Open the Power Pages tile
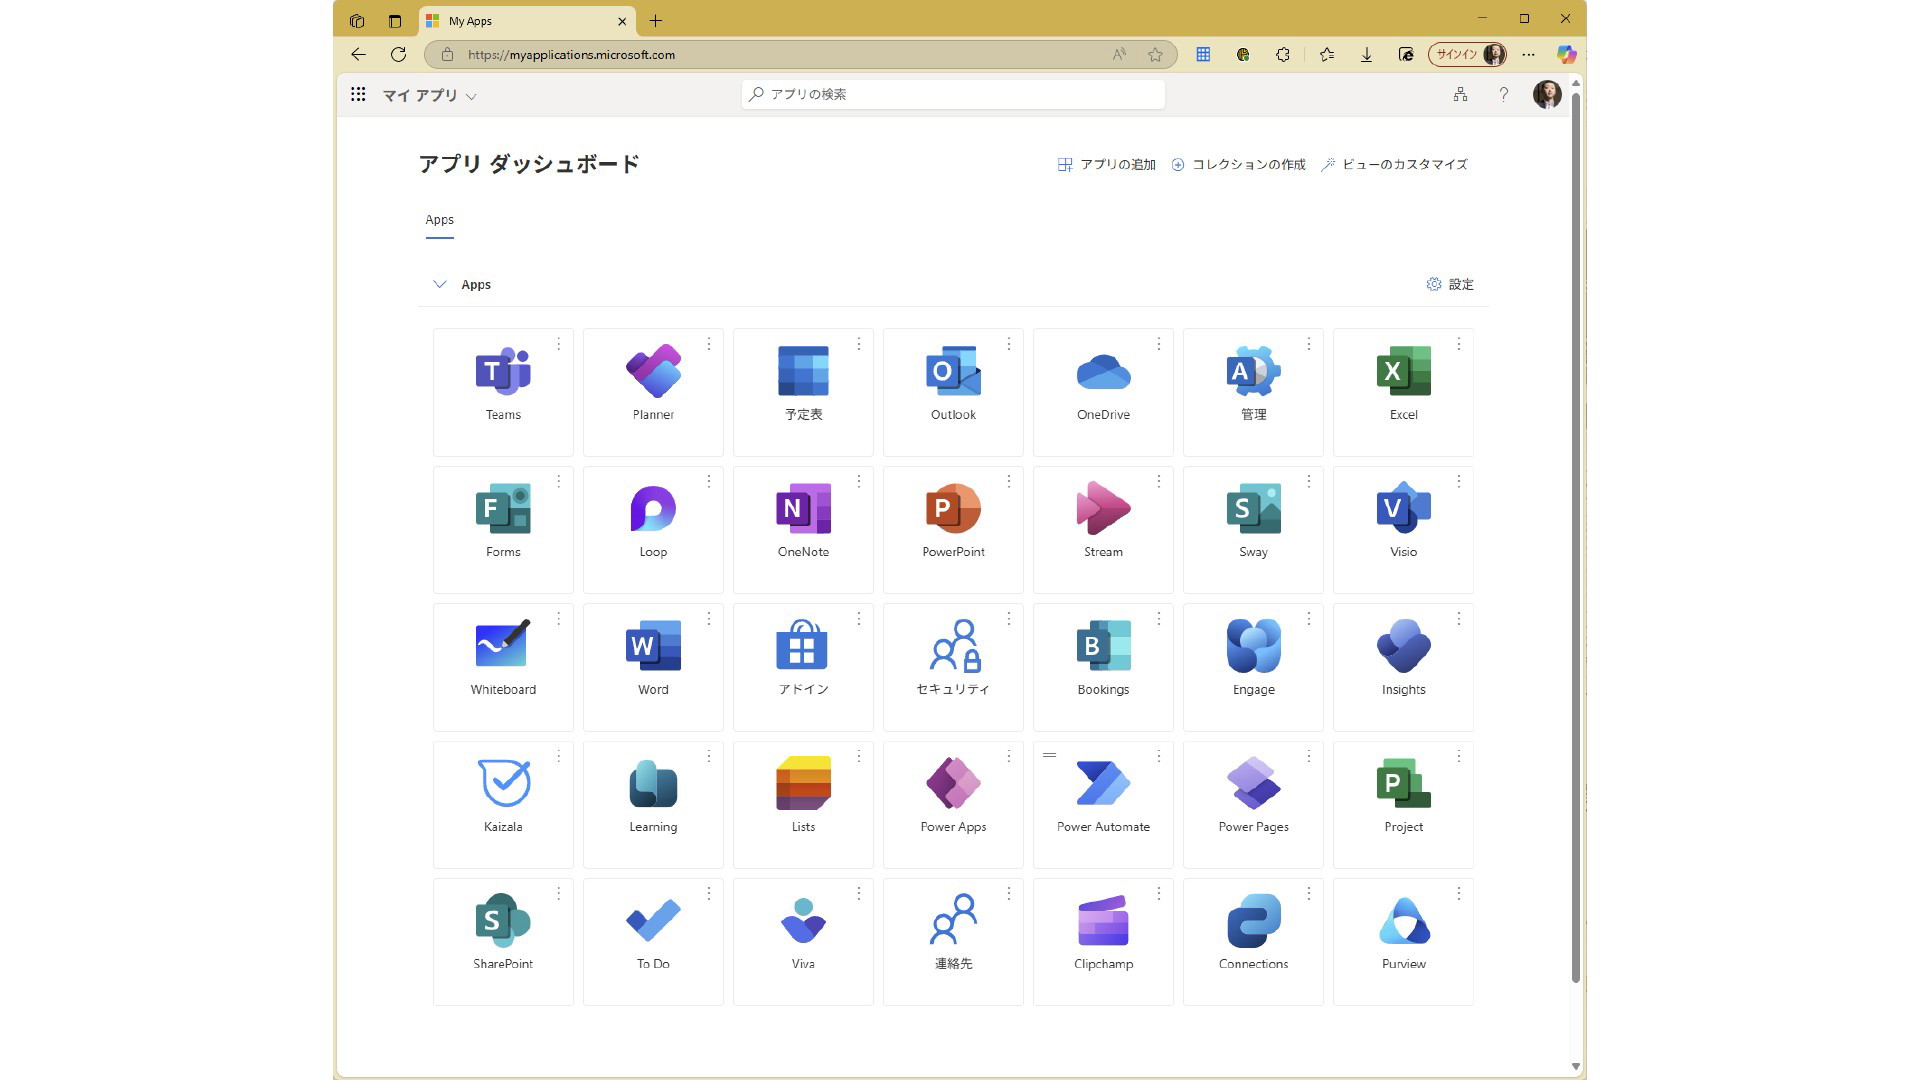The image size is (1920, 1080). [x=1253, y=805]
